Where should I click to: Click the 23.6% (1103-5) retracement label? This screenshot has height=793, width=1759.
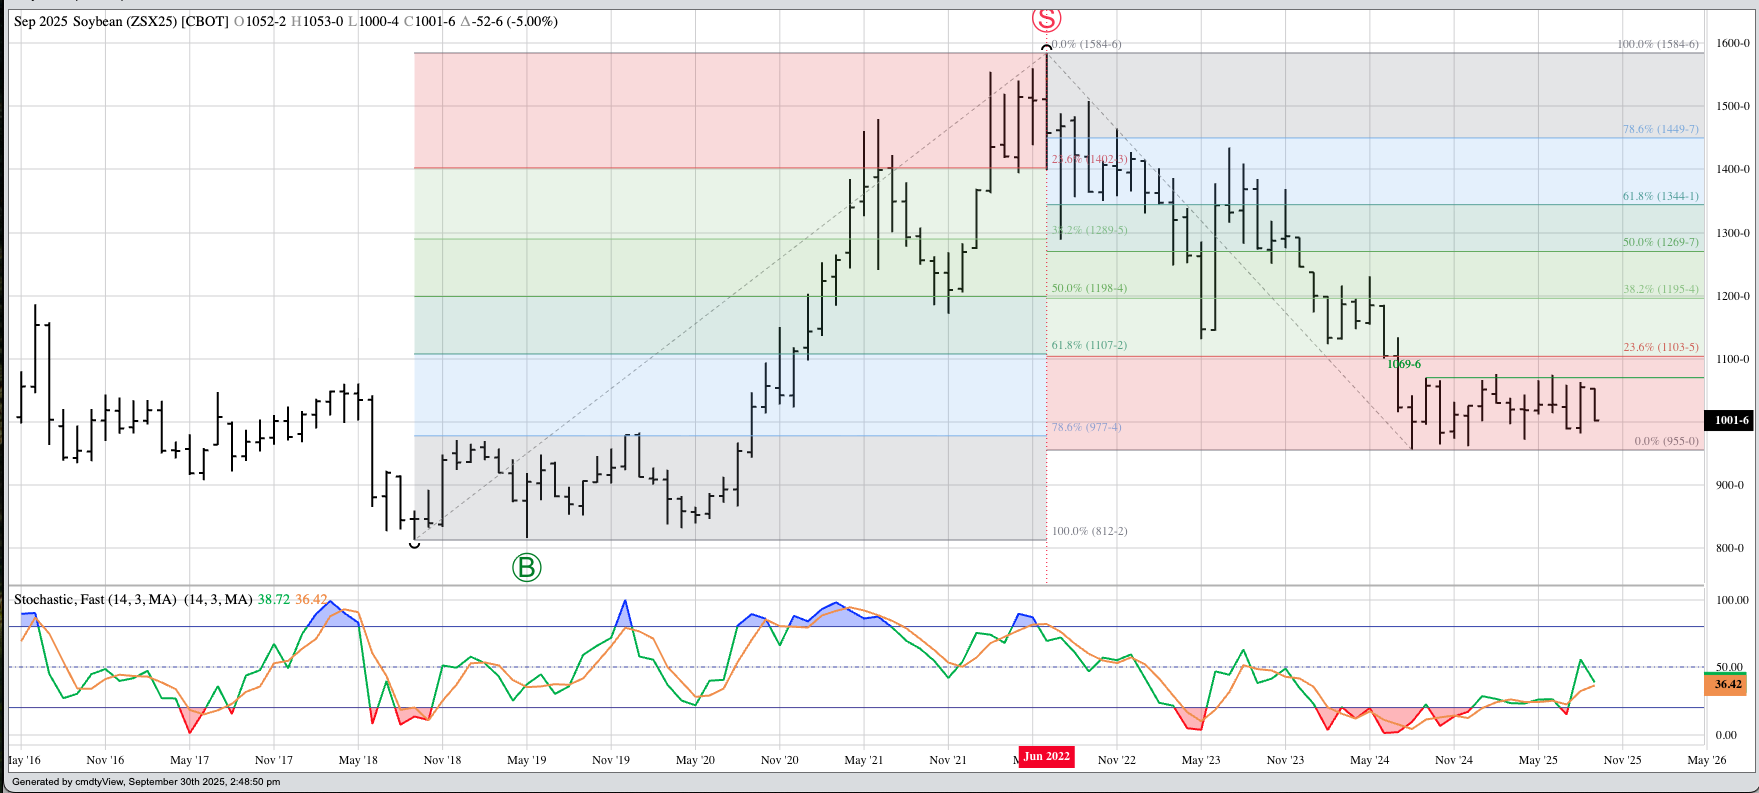coord(1660,347)
